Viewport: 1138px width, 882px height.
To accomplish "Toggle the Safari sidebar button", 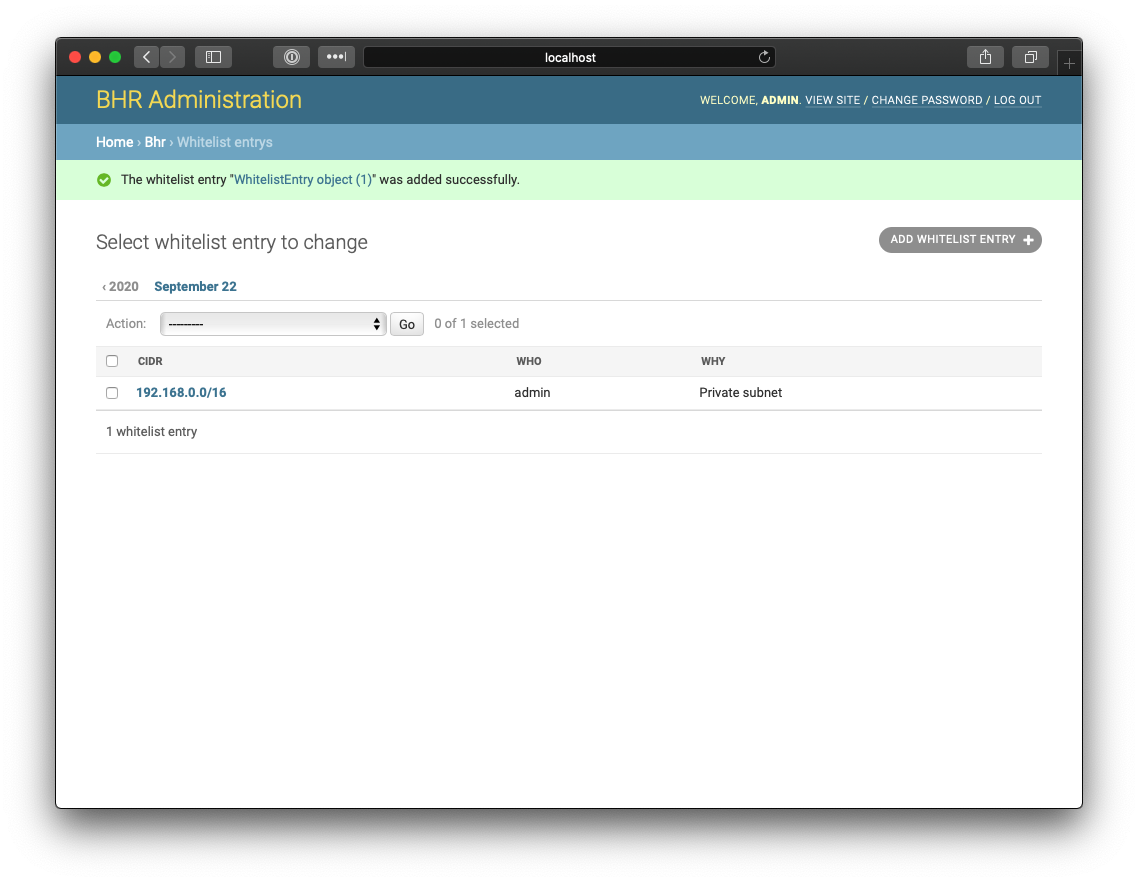I will tap(213, 57).
